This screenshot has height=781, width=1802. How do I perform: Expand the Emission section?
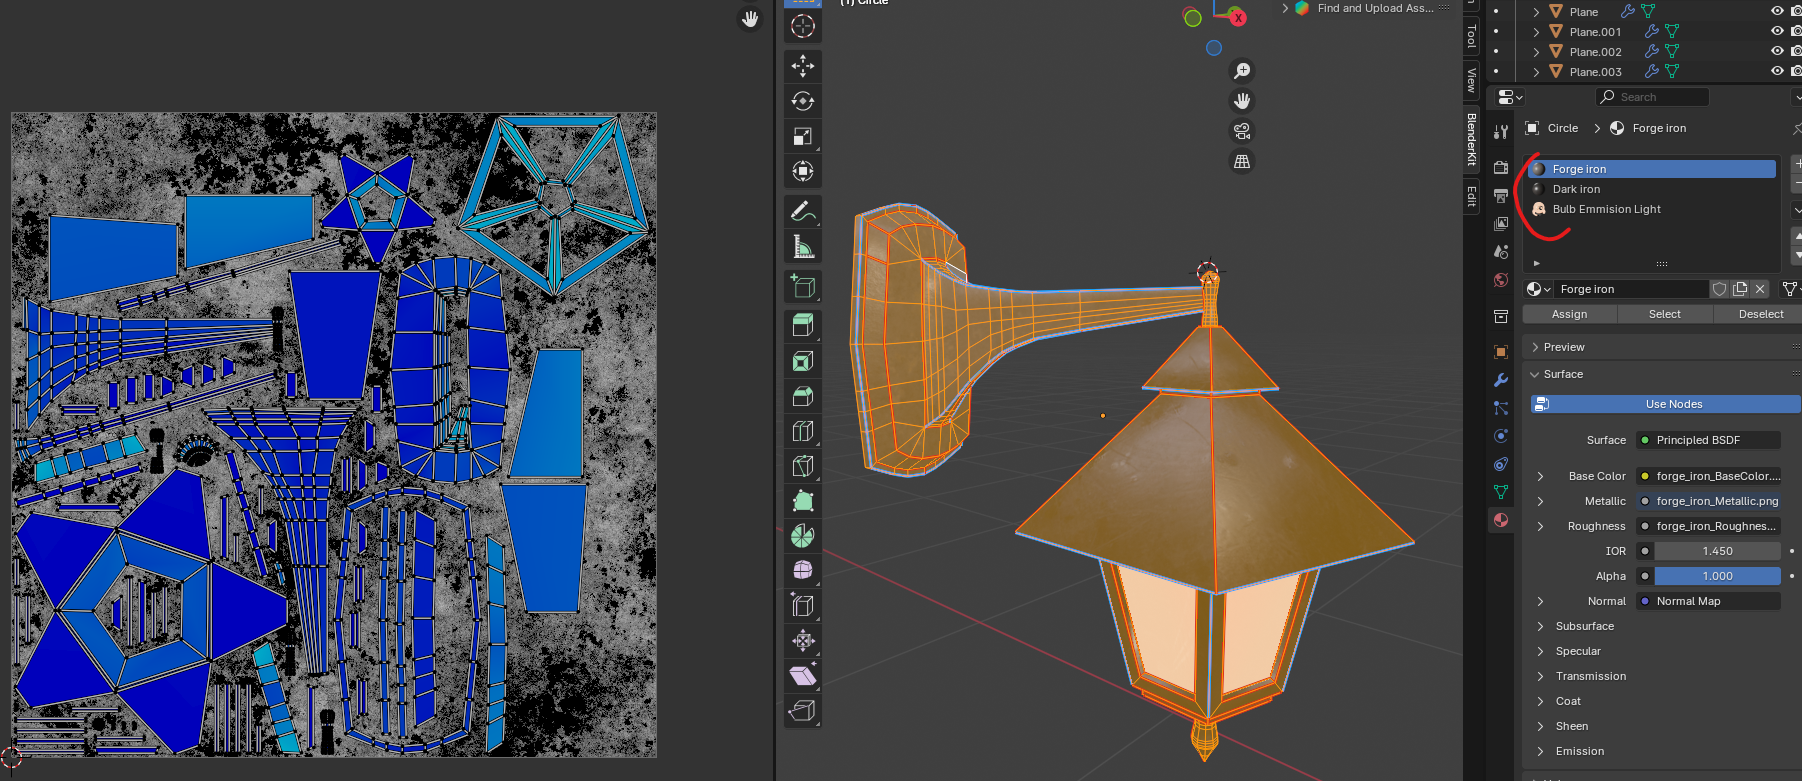coord(1540,751)
